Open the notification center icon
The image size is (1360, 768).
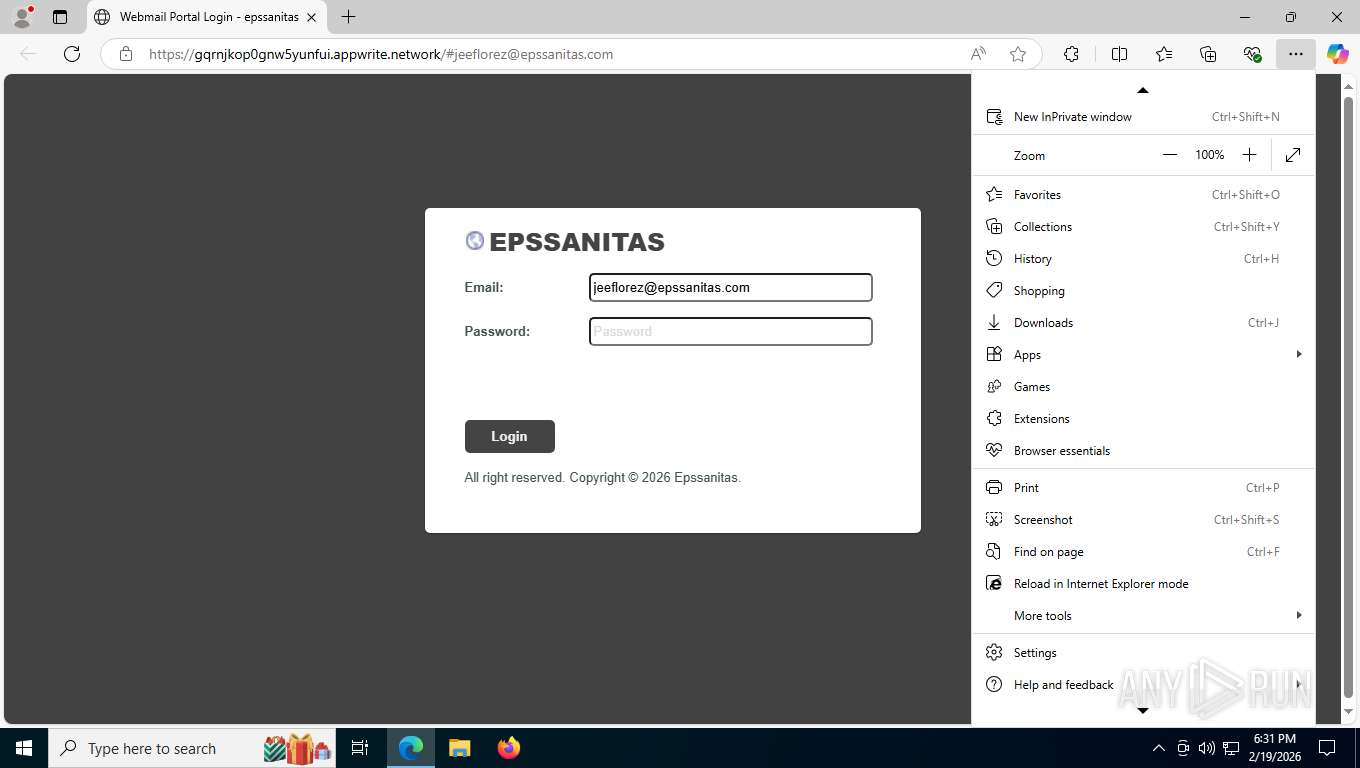pos(1327,748)
